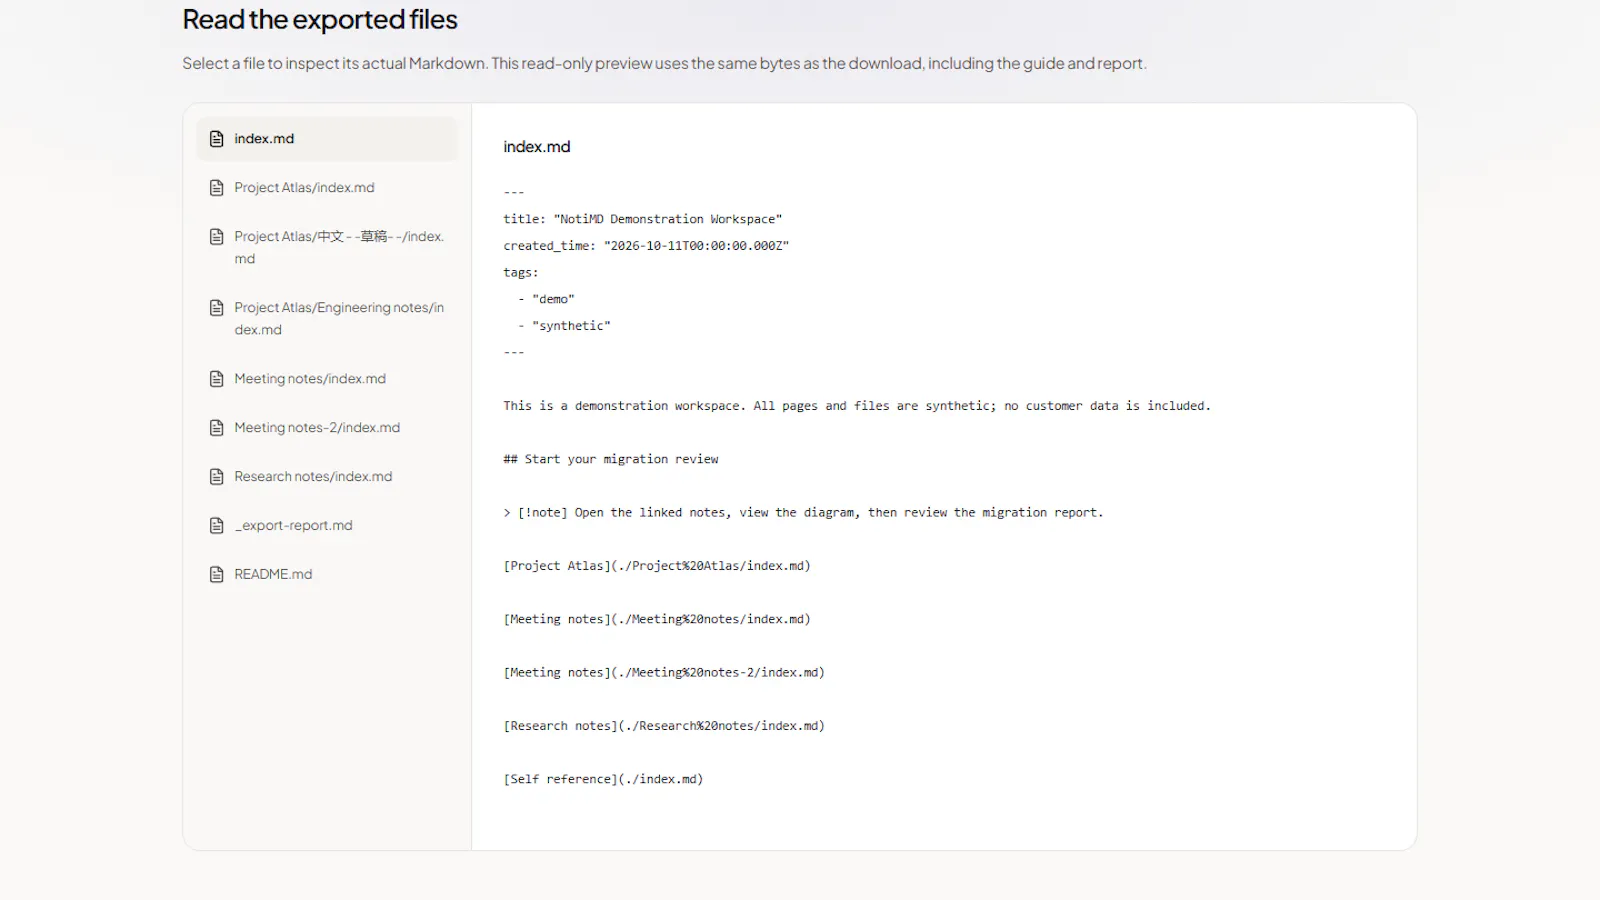1600x900 pixels.
Task: Click the '## Start your migration review' line
Action: click(x=611, y=459)
